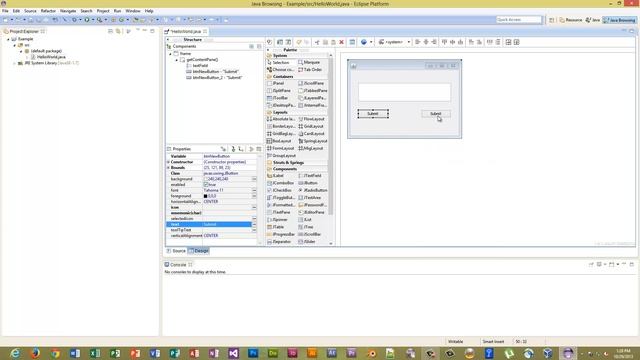Pick the JToolBar container
The width and height of the screenshot is (640, 360).
tap(278, 98)
